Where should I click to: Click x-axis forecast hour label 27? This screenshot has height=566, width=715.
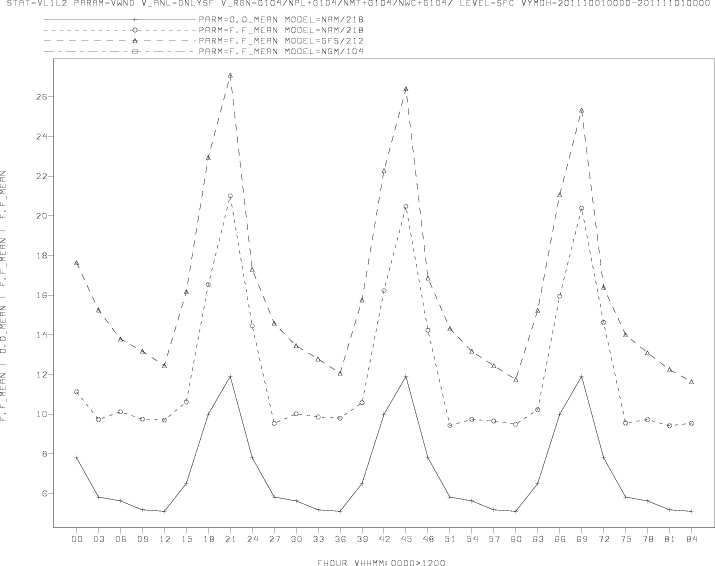pos(274,539)
